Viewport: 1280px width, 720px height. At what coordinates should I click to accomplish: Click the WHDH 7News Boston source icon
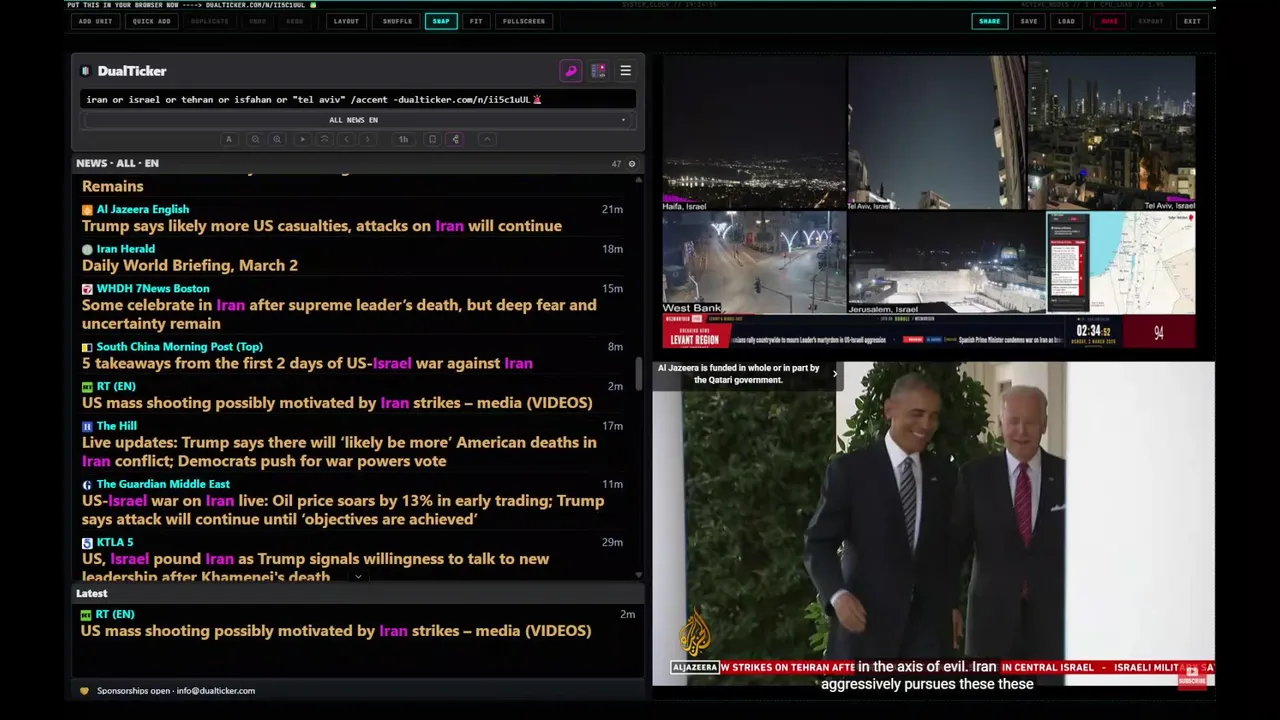point(87,289)
